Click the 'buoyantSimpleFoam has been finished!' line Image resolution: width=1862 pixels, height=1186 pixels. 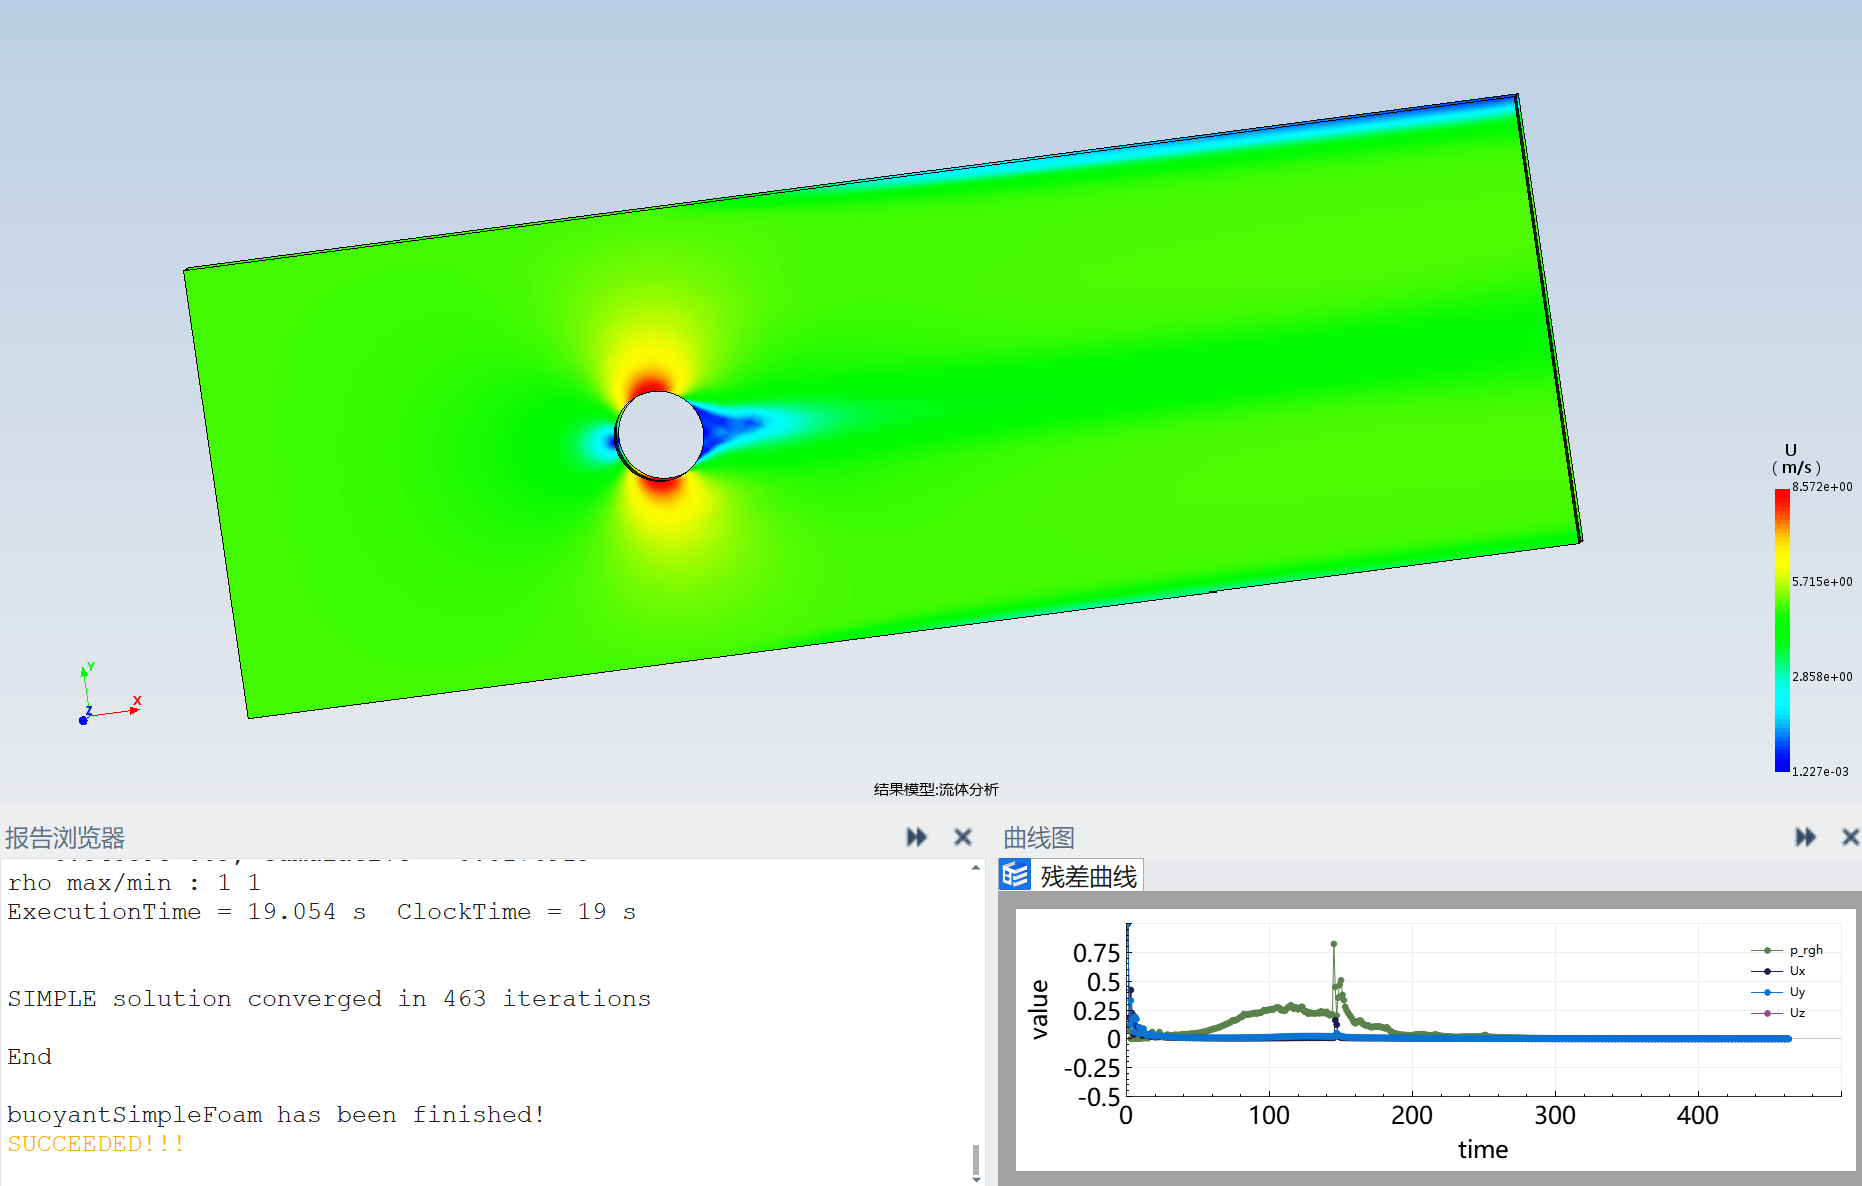[276, 1114]
